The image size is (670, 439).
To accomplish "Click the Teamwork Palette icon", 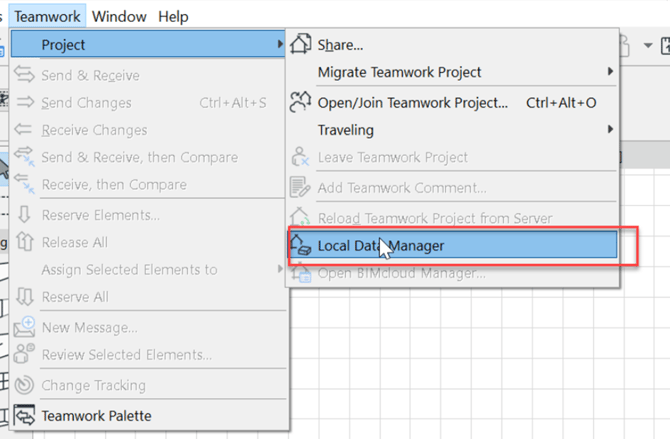I will tap(25, 415).
